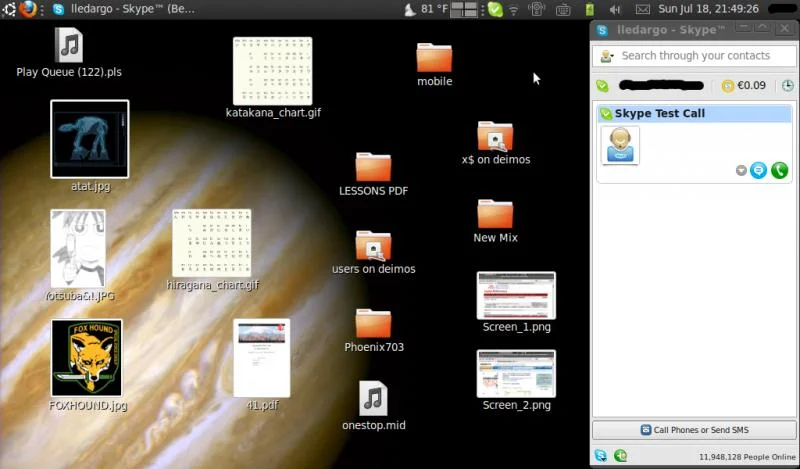The width and height of the screenshot is (800, 469).
Task: Open Skype history clock icon
Action: pos(788,86)
